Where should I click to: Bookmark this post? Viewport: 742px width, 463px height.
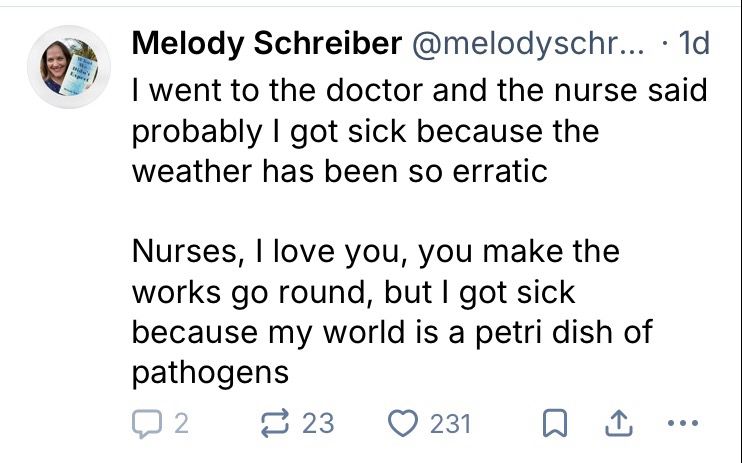click(554, 424)
